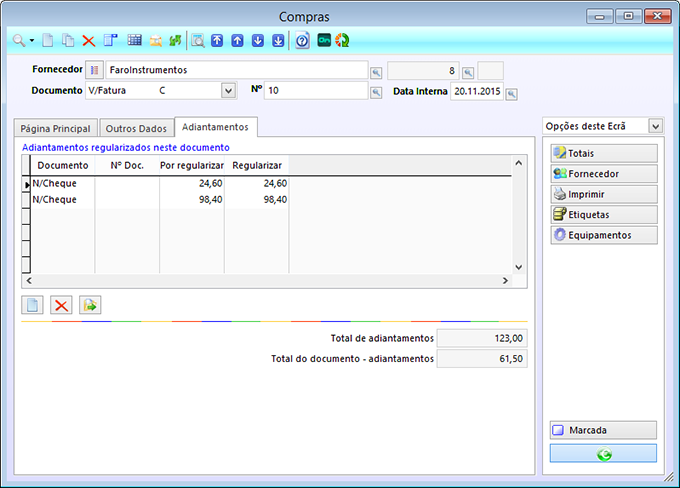Click lookup icon next to FaroInstrumentos field
This screenshot has height=488, width=680.
376,73
